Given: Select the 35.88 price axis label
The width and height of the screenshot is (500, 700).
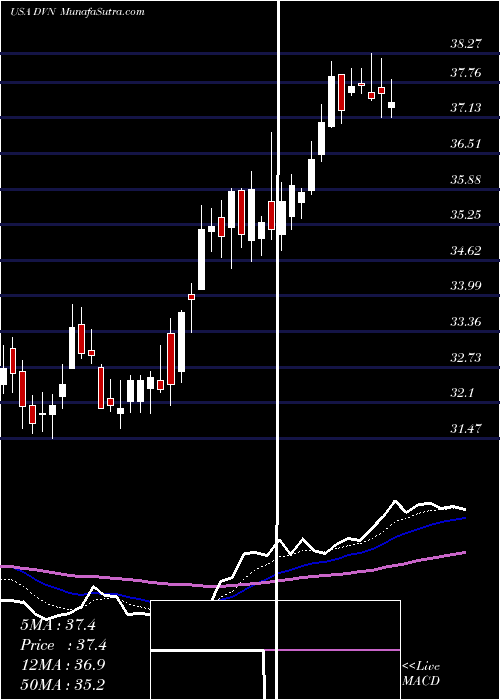Looking at the screenshot, I should (466, 180).
